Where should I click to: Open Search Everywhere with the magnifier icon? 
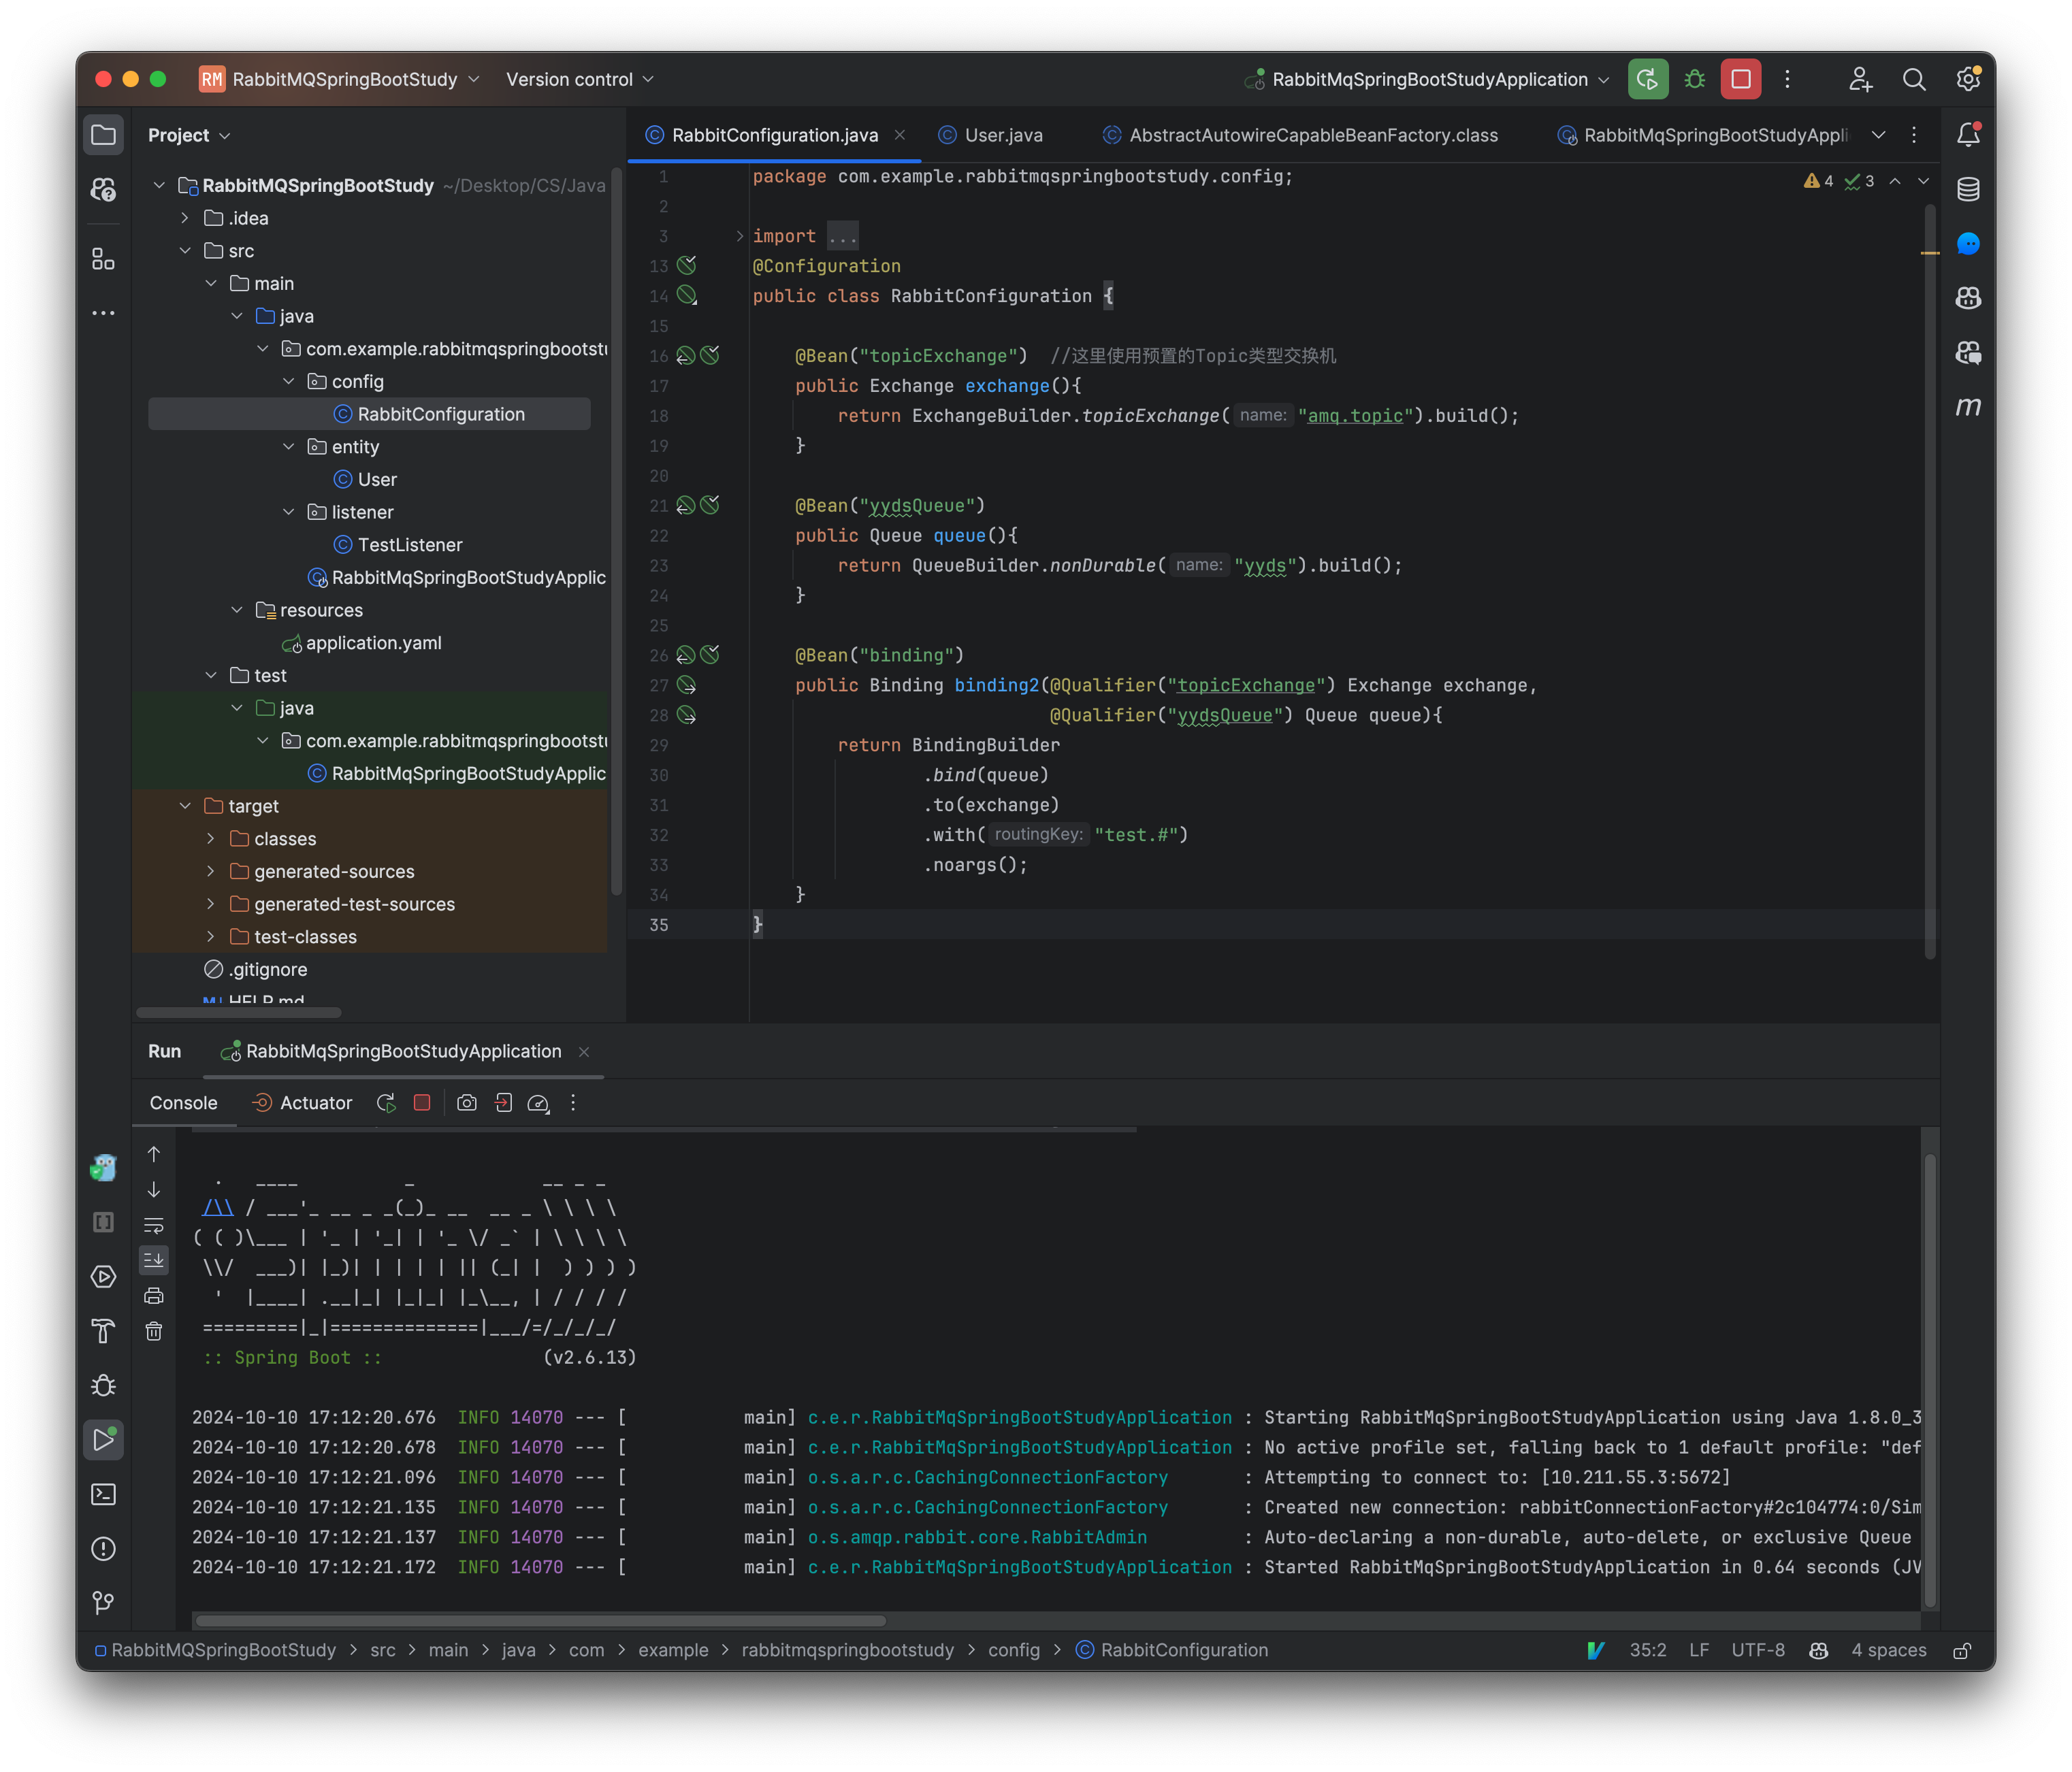click(x=1915, y=79)
